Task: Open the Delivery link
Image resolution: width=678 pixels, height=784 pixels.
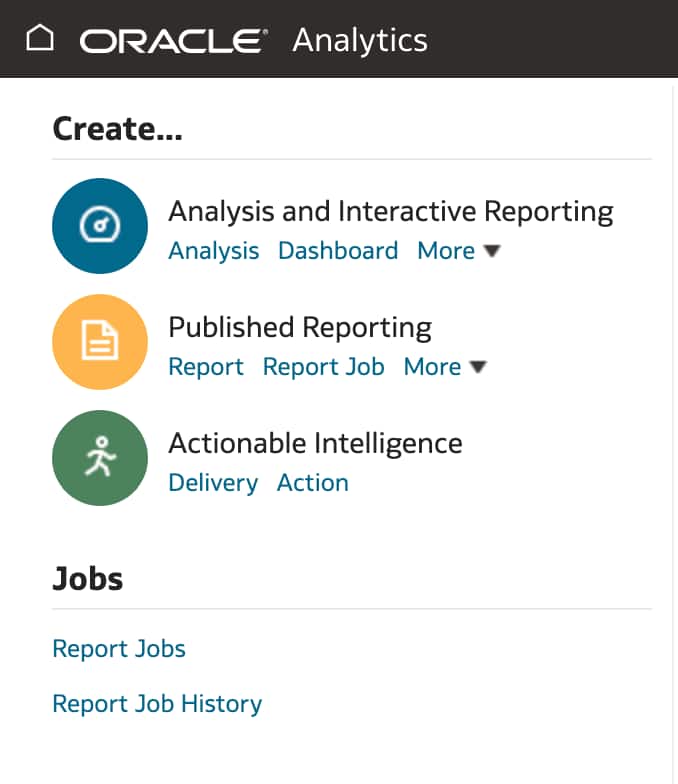Action: pyautogui.click(x=213, y=483)
